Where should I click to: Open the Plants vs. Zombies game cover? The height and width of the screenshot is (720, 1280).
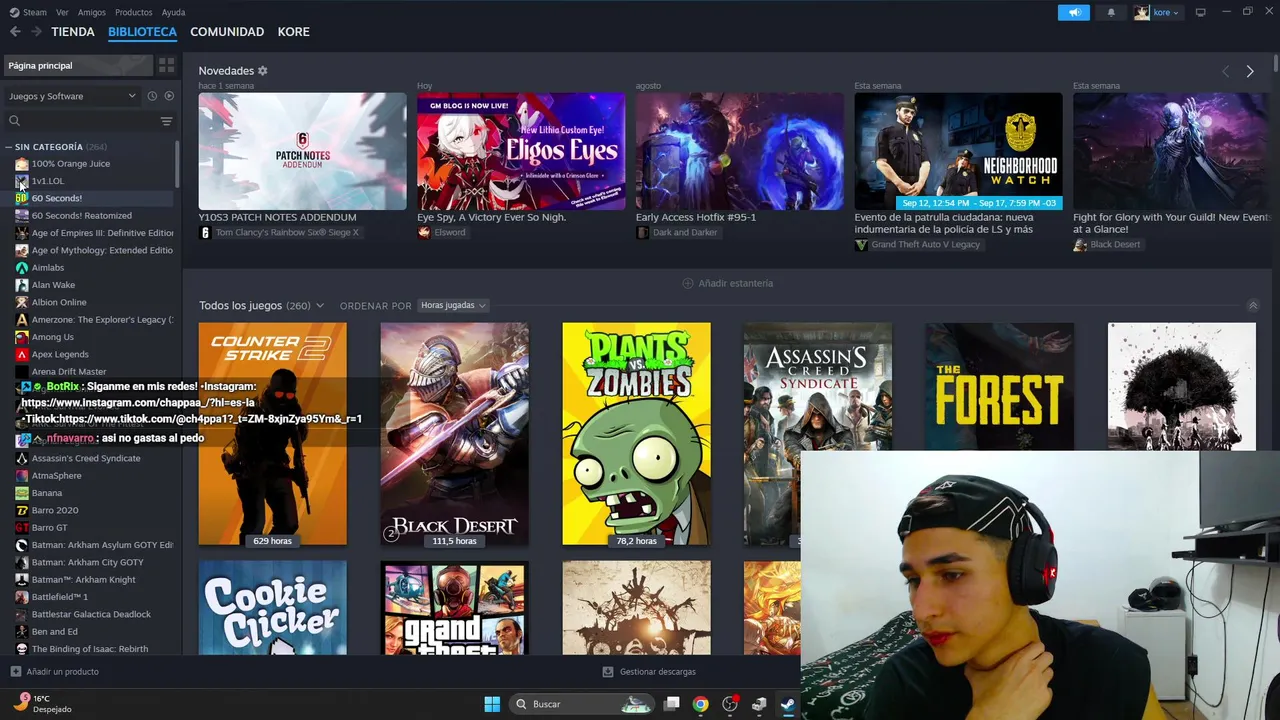636,434
